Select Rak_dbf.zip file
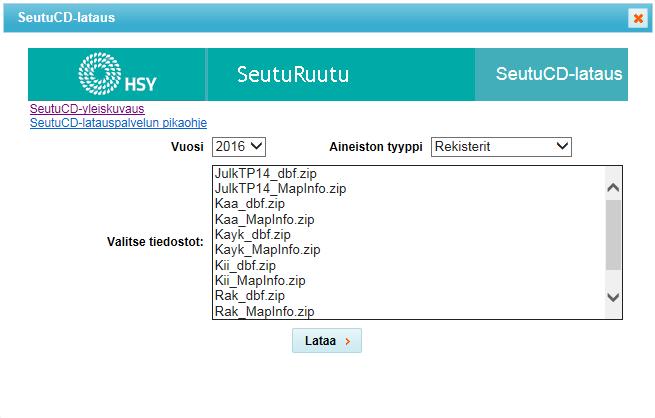 [x=409, y=296]
